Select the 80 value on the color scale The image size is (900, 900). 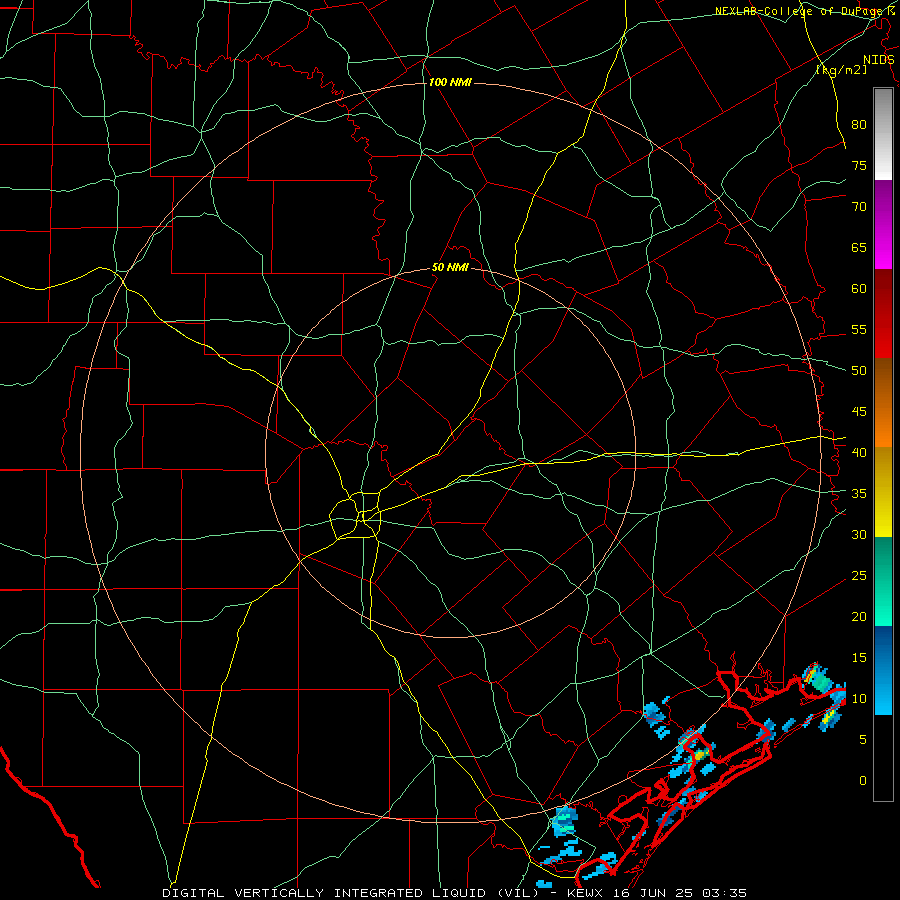[x=859, y=125]
